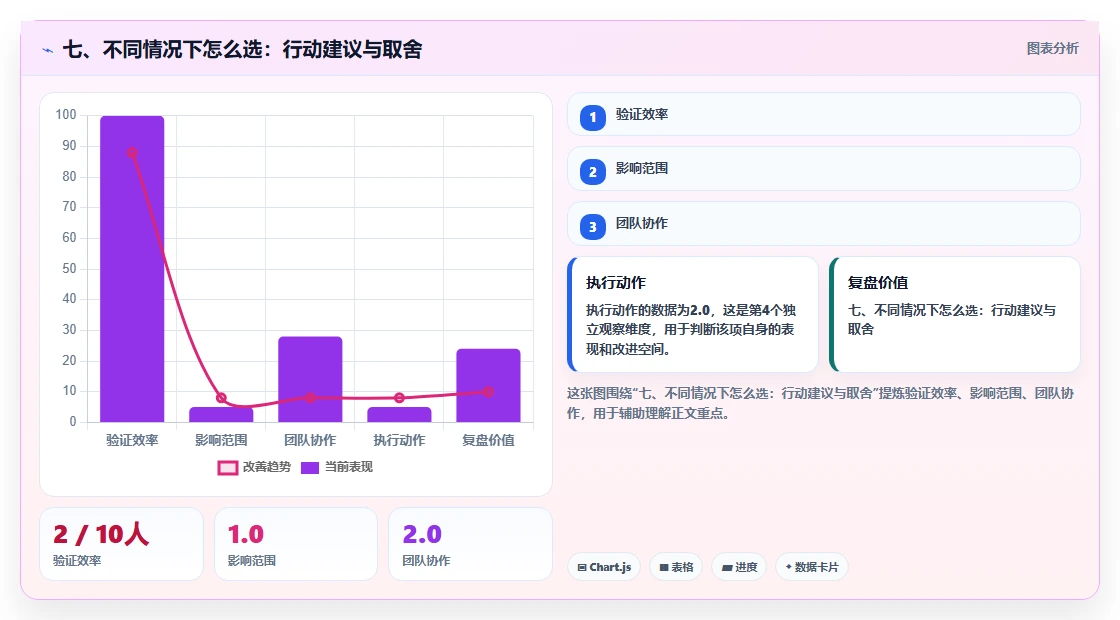The height and width of the screenshot is (620, 1120).
Task: Click the y-axis value 100
Action: point(66,115)
